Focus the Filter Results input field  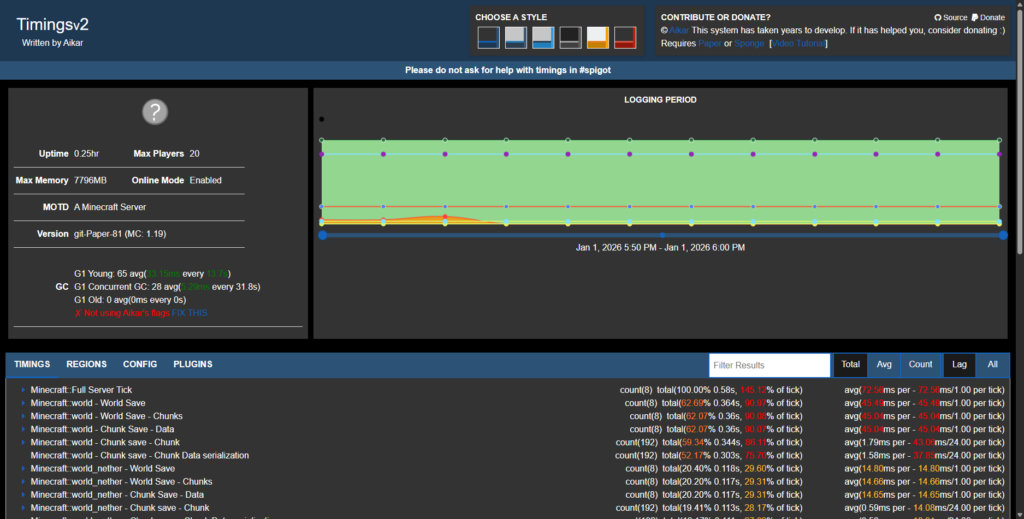(x=769, y=366)
